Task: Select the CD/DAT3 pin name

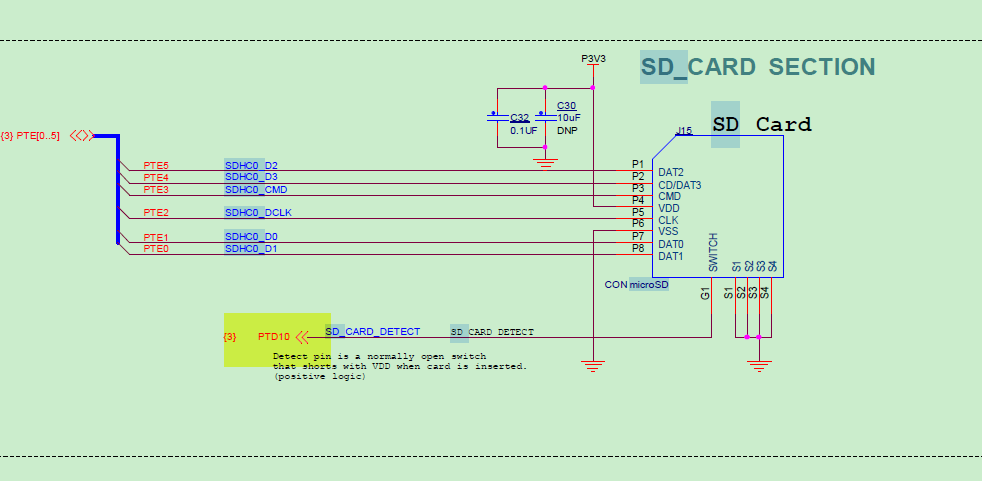Action: click(680, 185)
